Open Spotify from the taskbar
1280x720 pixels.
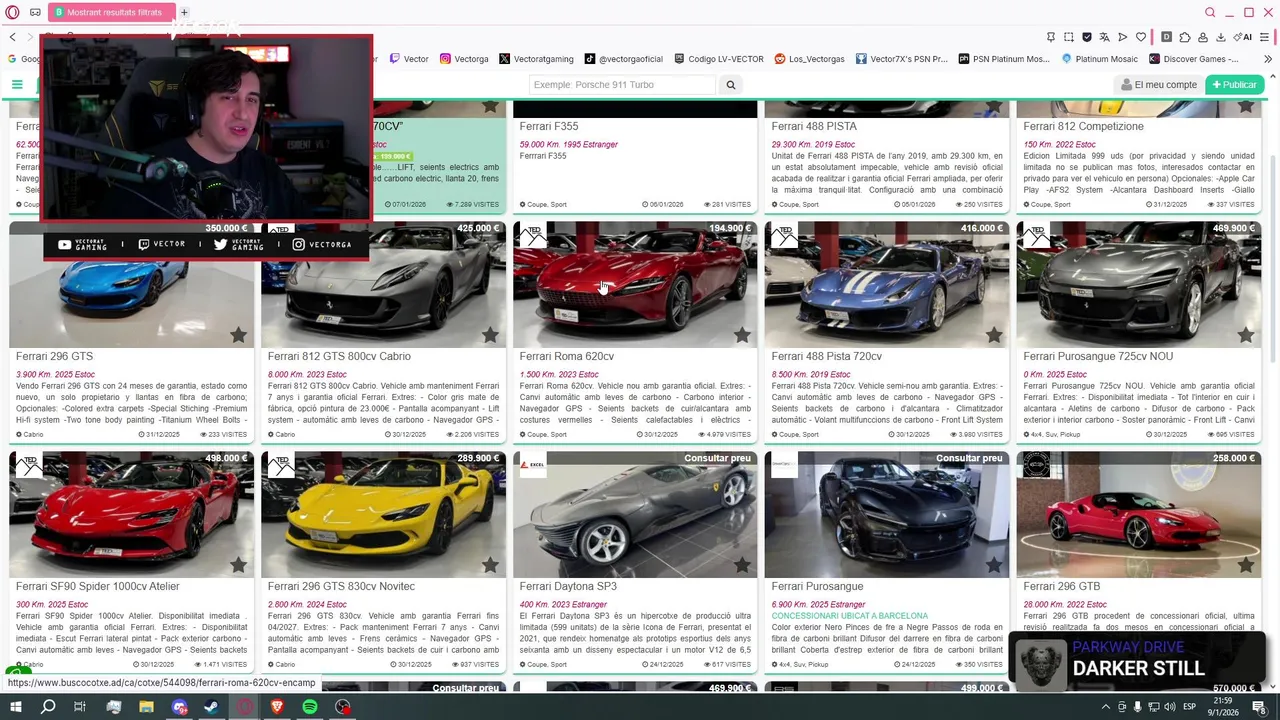310,707
